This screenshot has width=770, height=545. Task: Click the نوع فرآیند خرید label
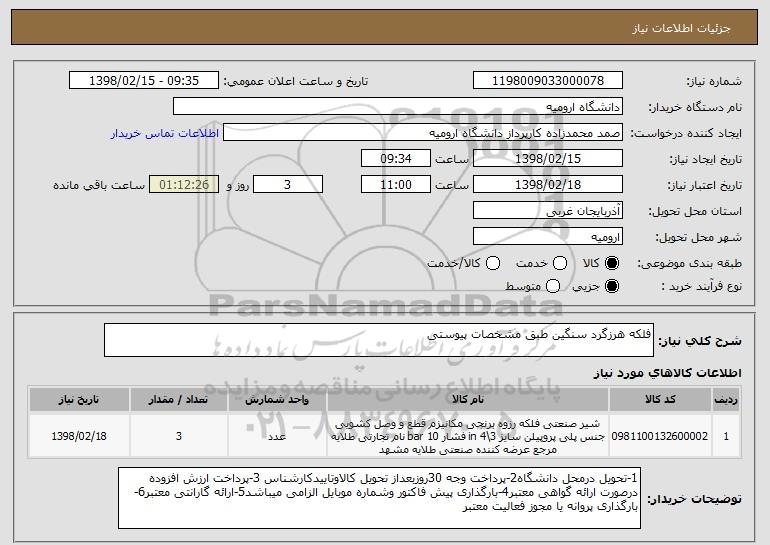702,286
